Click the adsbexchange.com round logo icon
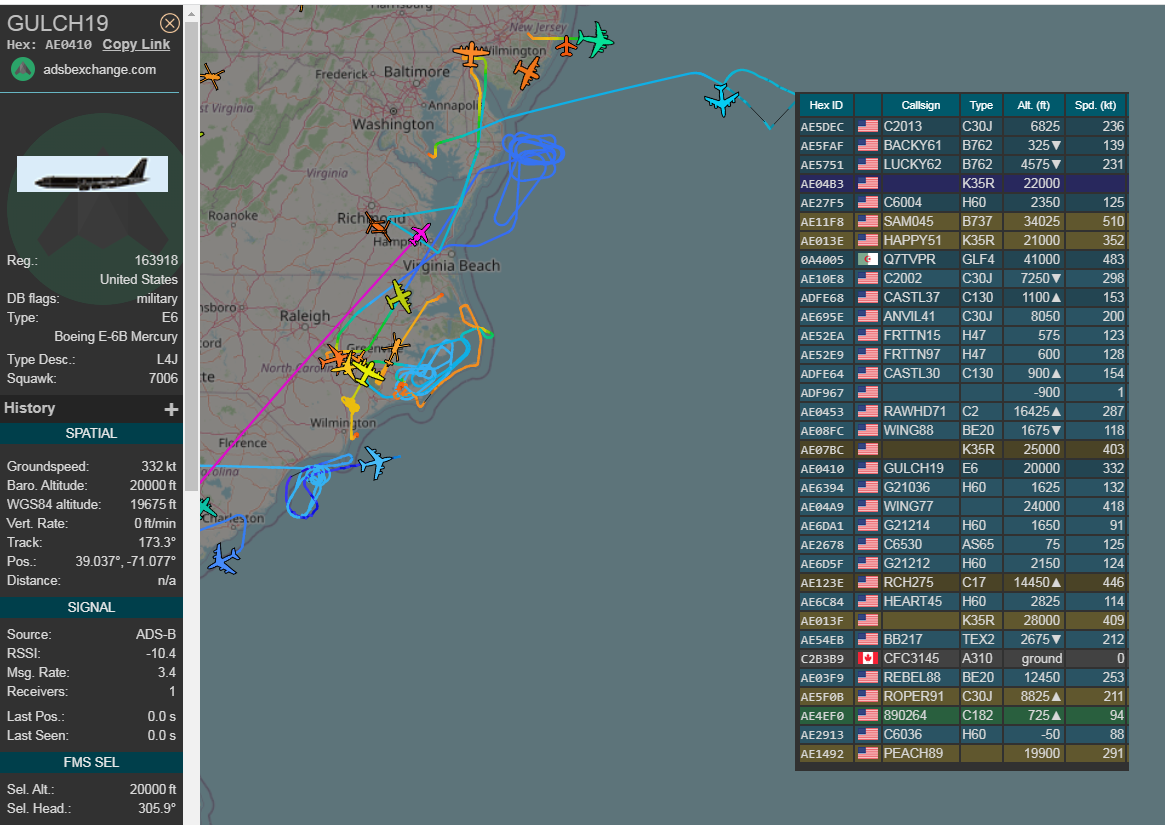The height and width of the screenshot is (825, 1165). tap(23, 69)
